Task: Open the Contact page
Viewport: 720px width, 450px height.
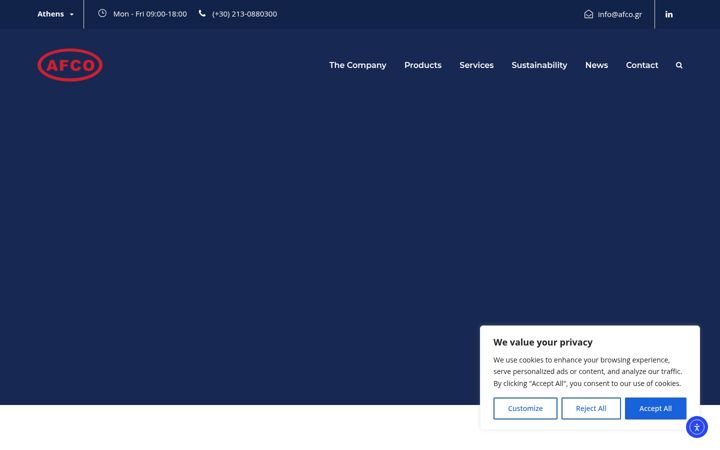Action: click(641, 65)
